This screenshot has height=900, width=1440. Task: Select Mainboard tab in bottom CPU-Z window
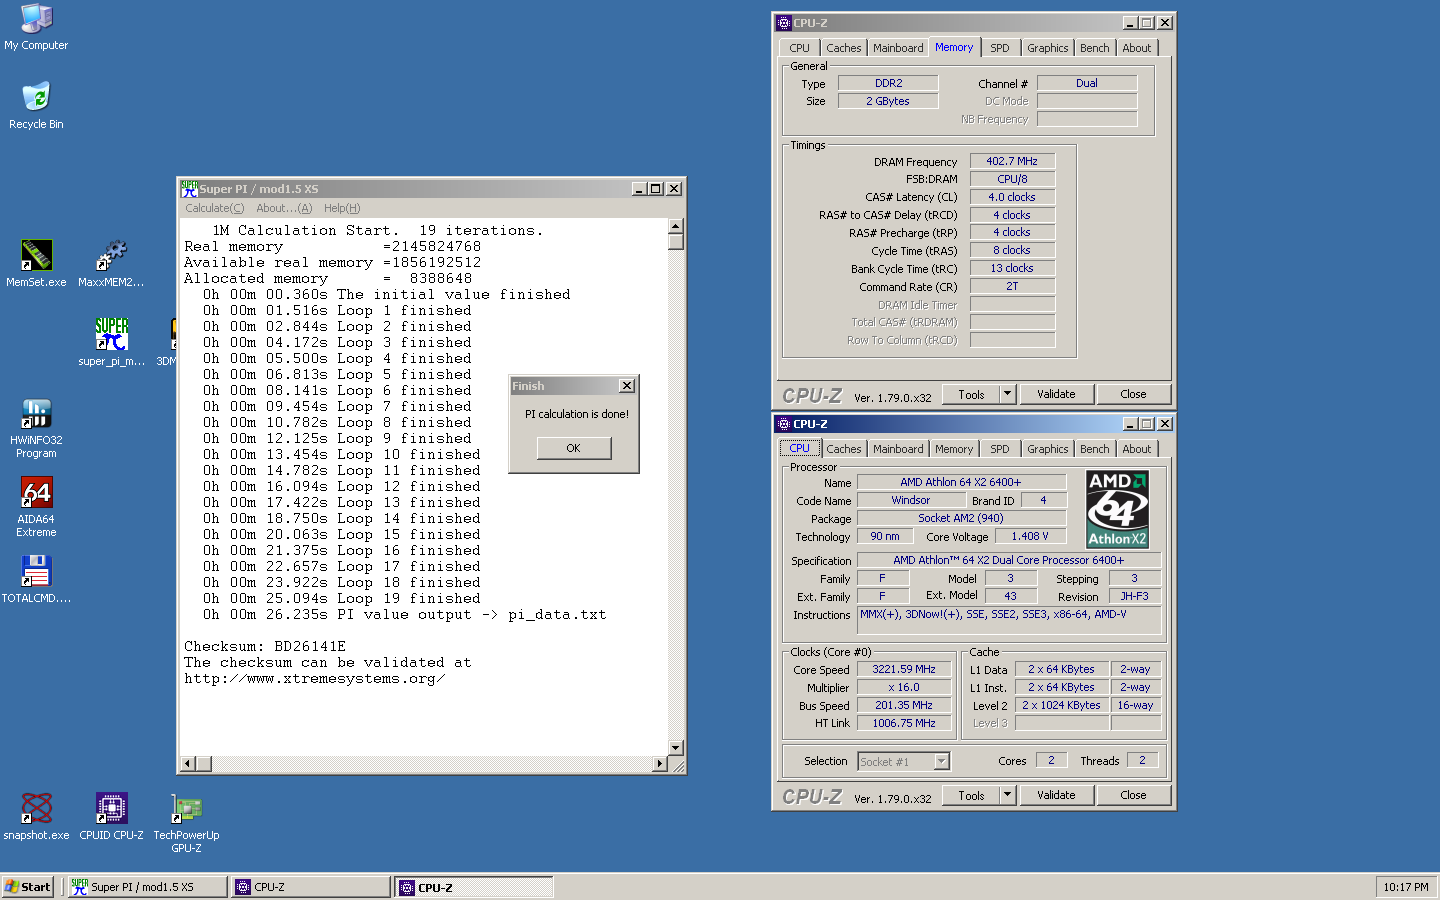tap(898, 449)
